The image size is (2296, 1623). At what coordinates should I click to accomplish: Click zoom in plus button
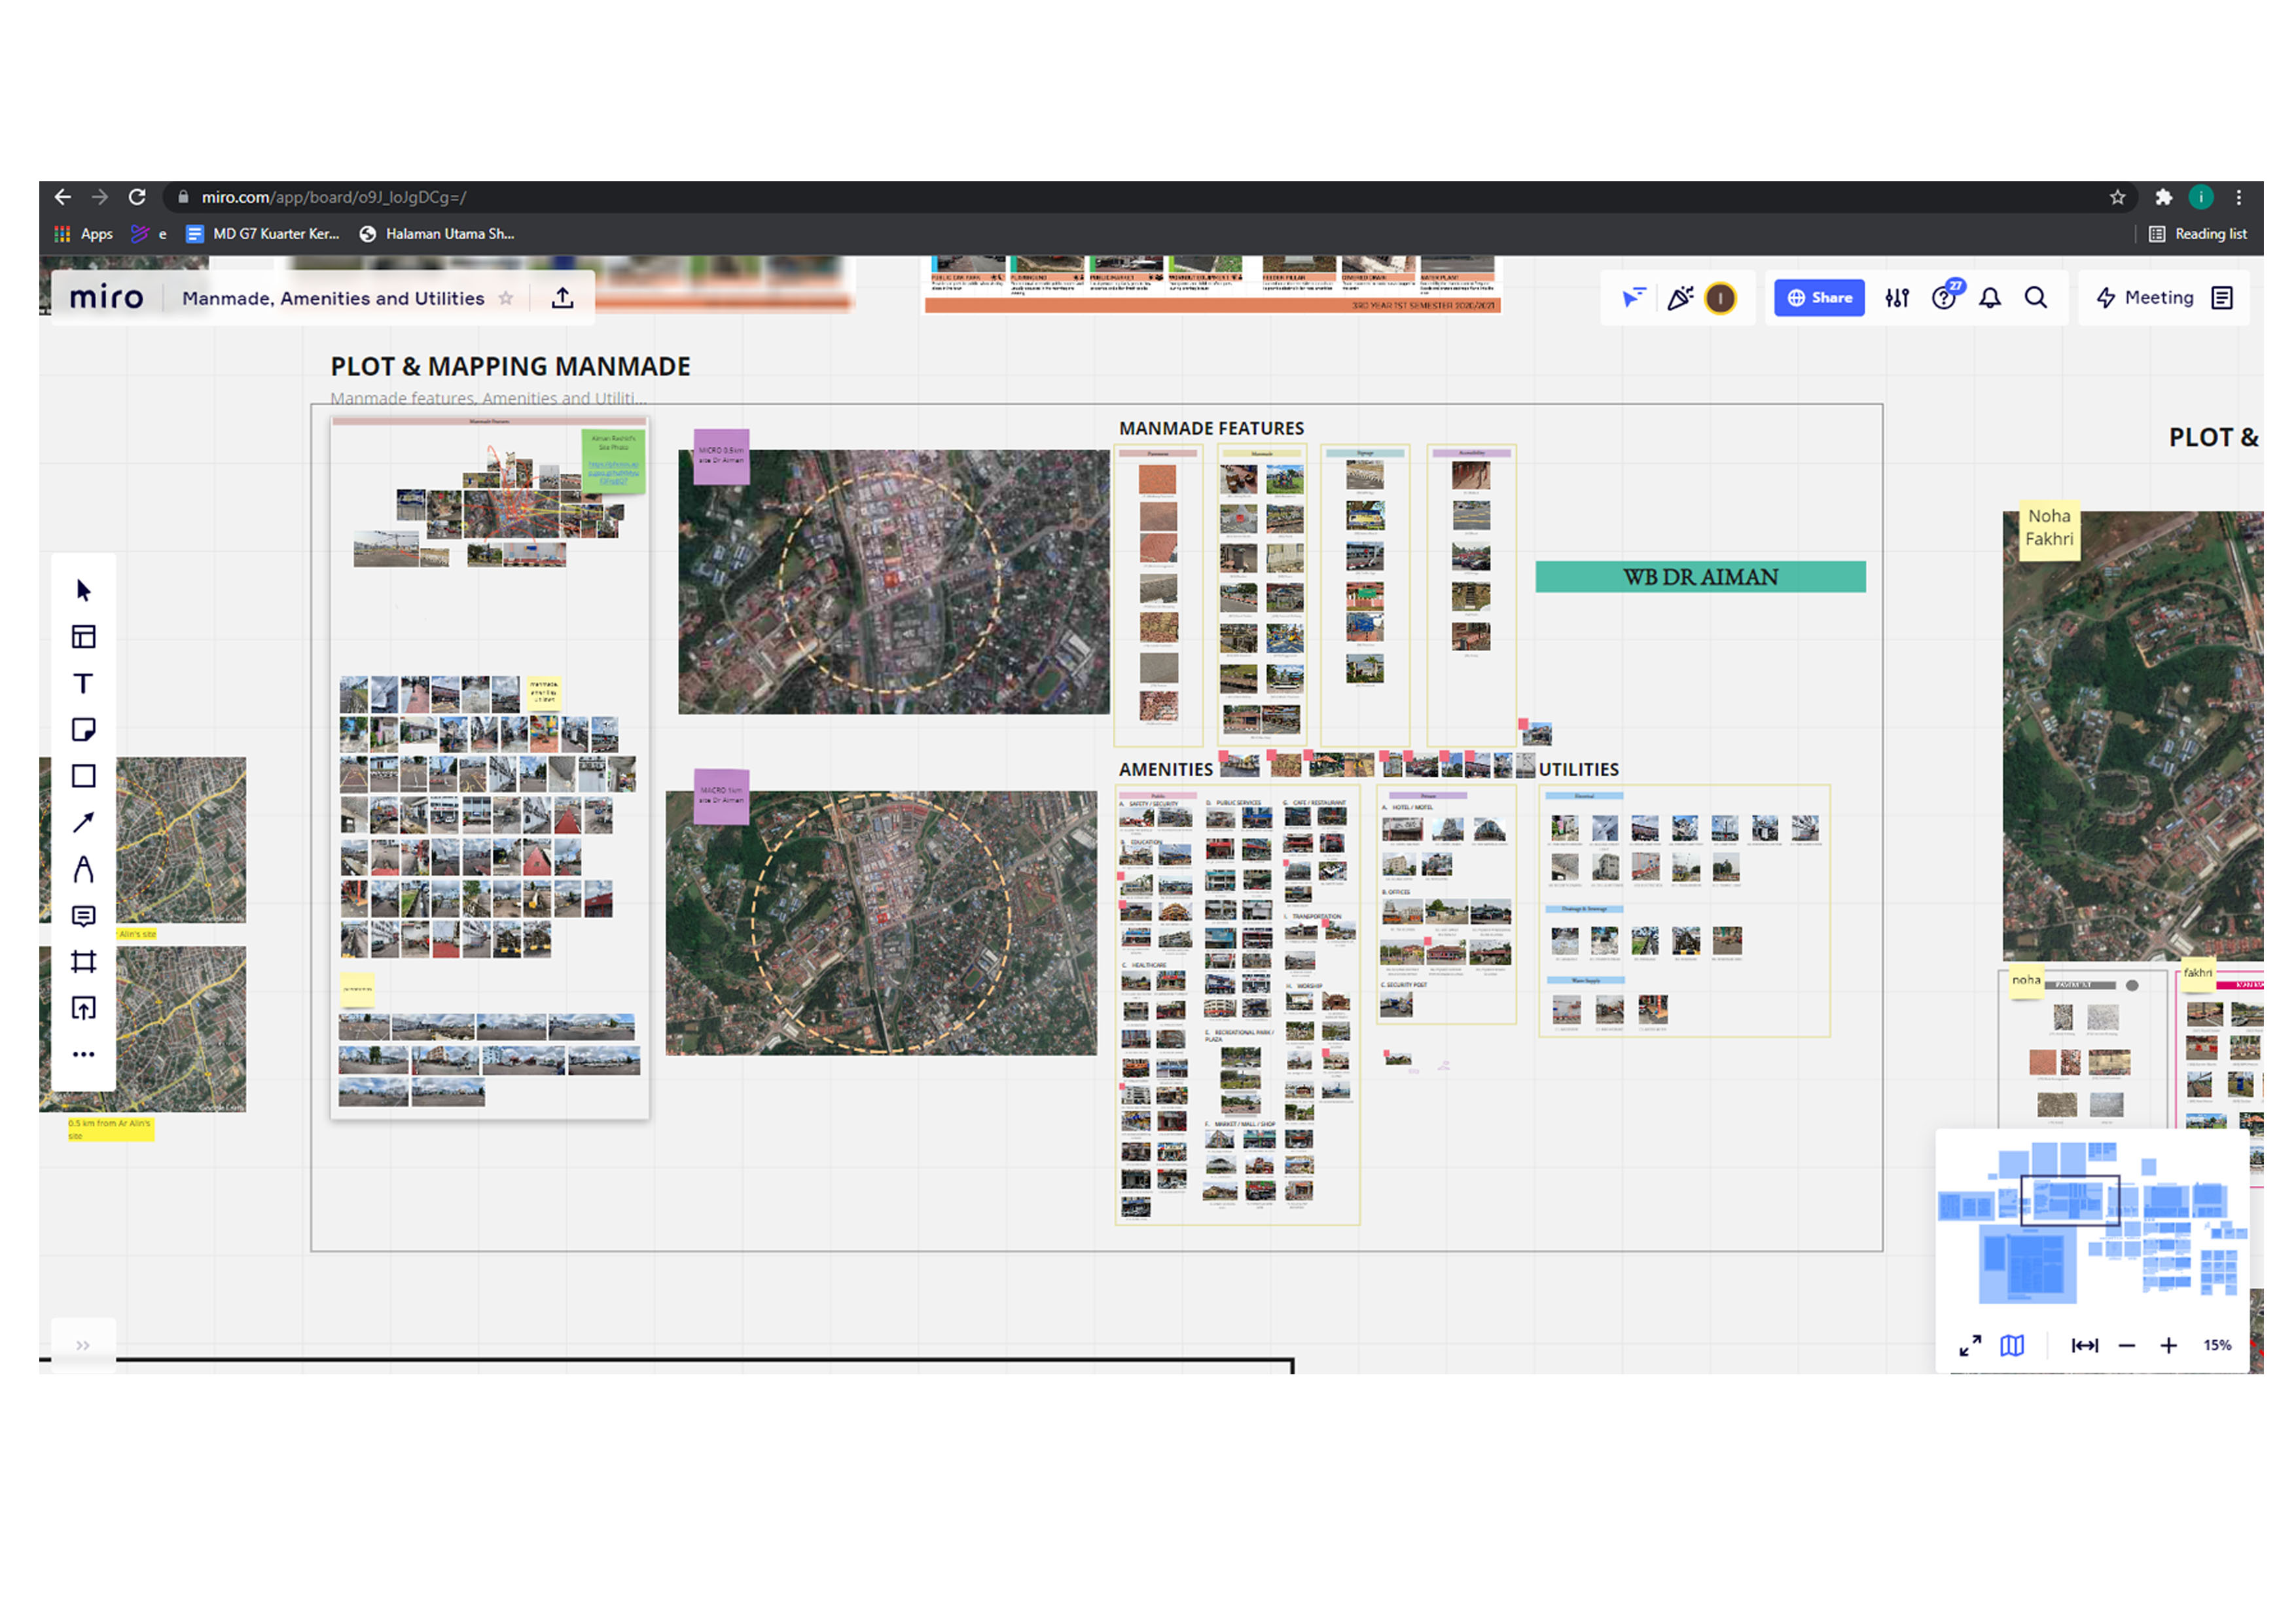pos(2168,1346)
